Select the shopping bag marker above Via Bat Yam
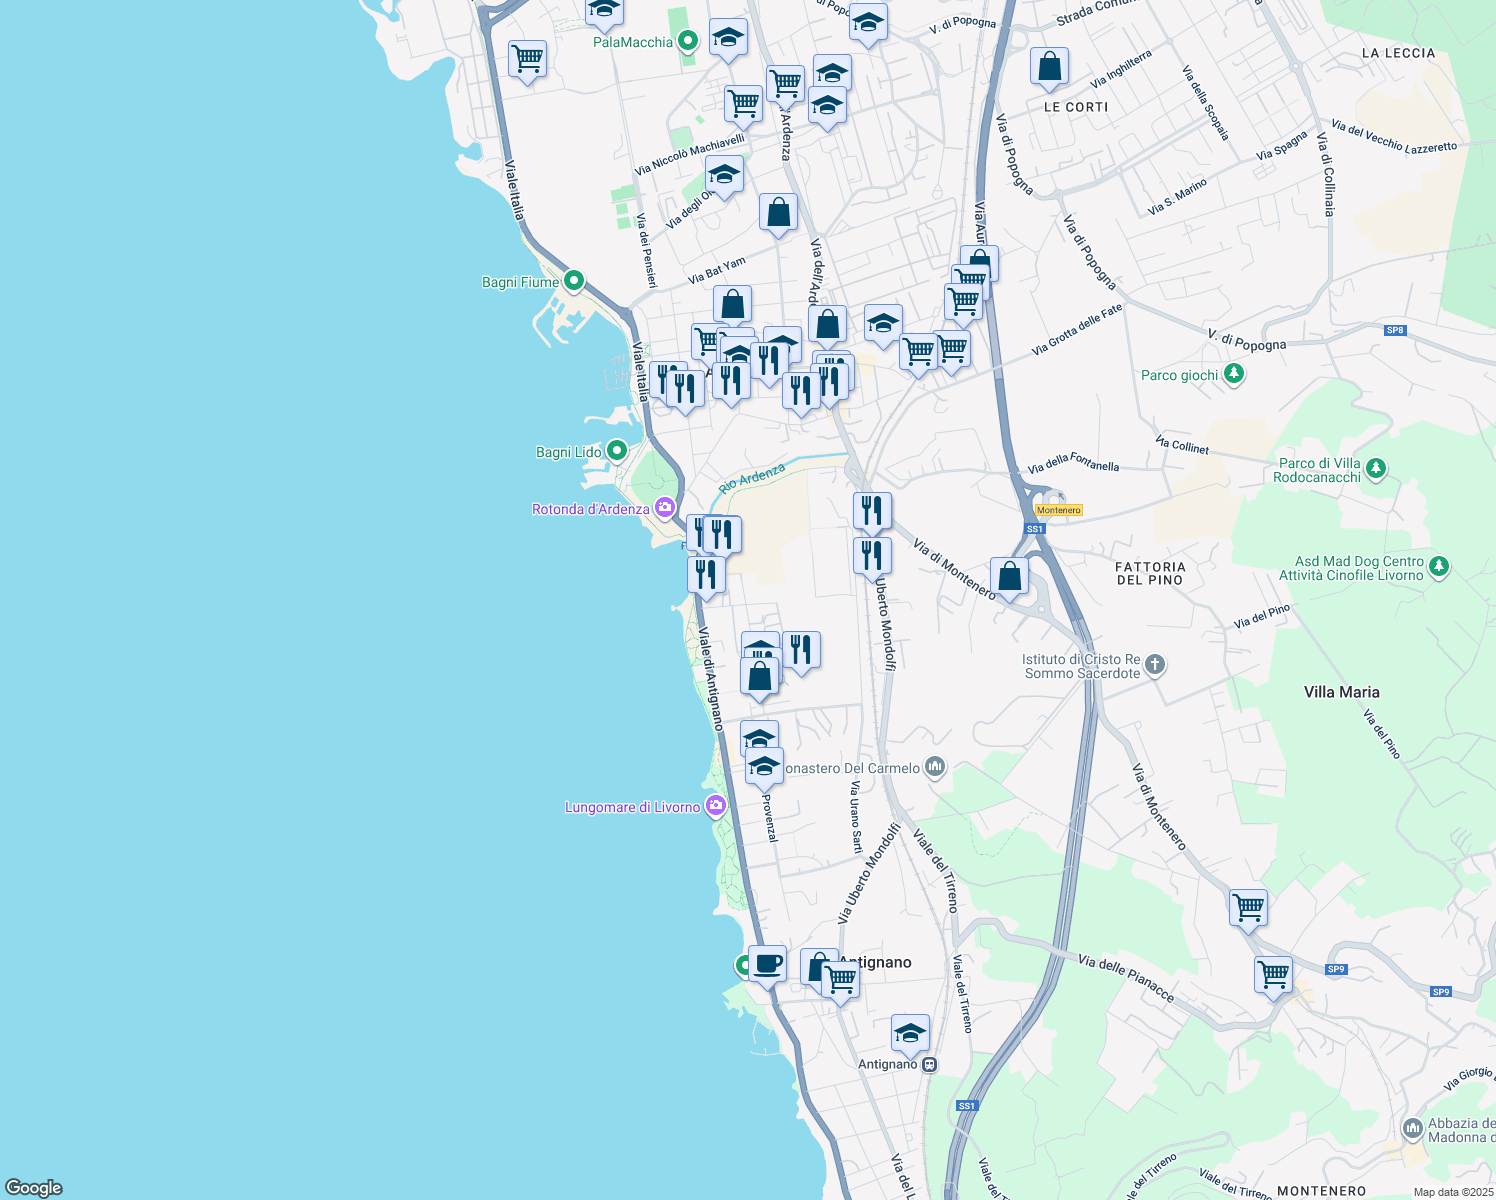Screen dimensions: 1496x1200 [778, 215]
